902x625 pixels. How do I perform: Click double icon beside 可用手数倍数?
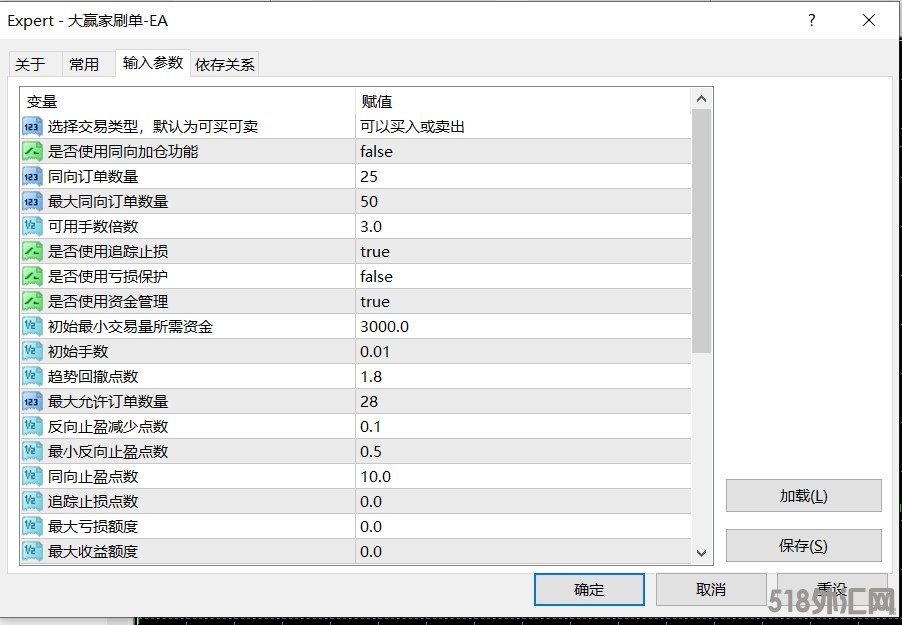(32, 226)
